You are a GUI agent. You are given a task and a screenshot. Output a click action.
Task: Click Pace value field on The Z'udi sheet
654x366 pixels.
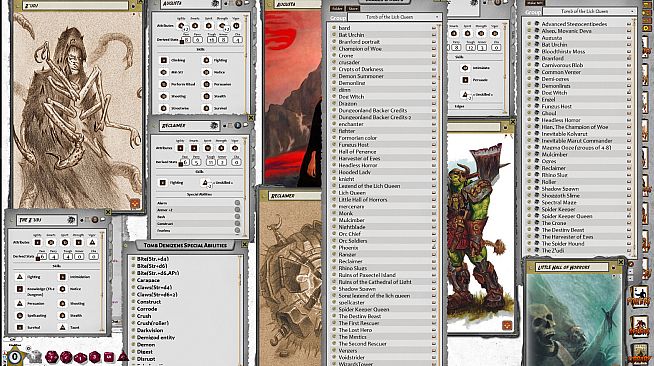click(x=42, y=257)
